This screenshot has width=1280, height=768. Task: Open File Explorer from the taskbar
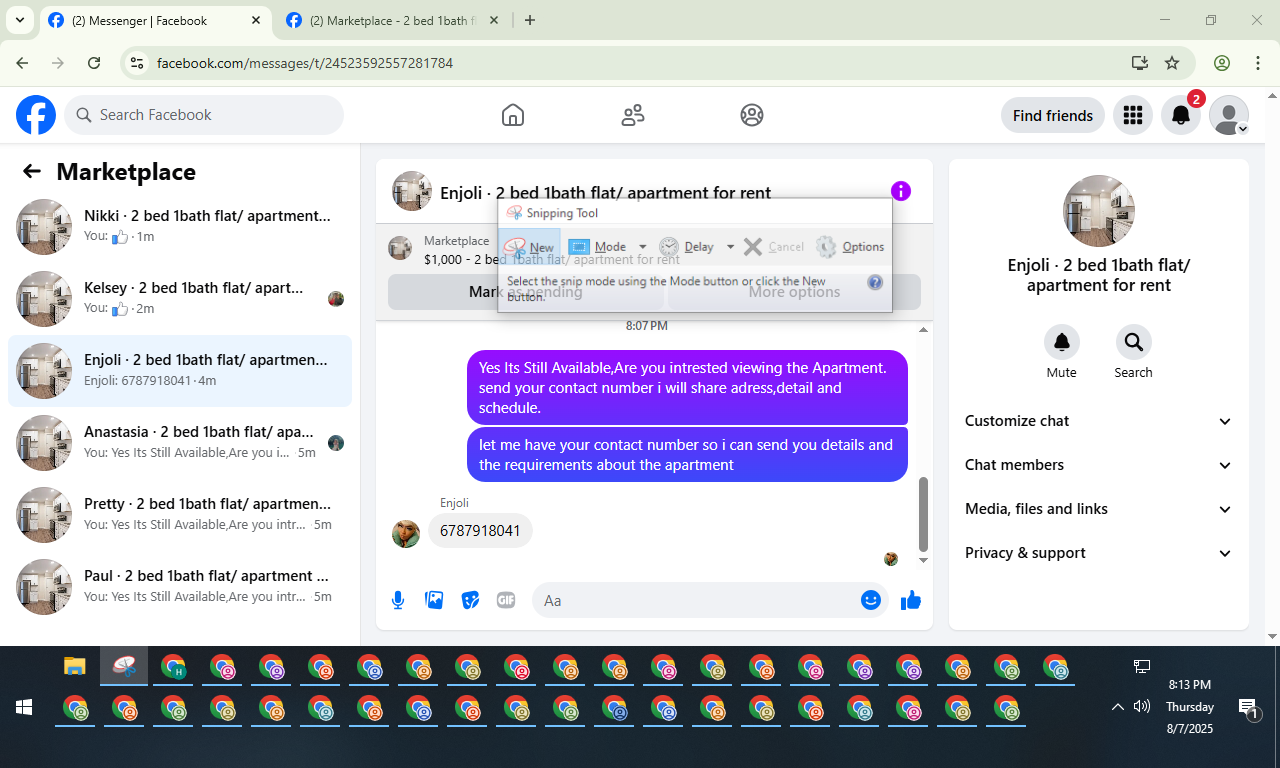[75, 667]
